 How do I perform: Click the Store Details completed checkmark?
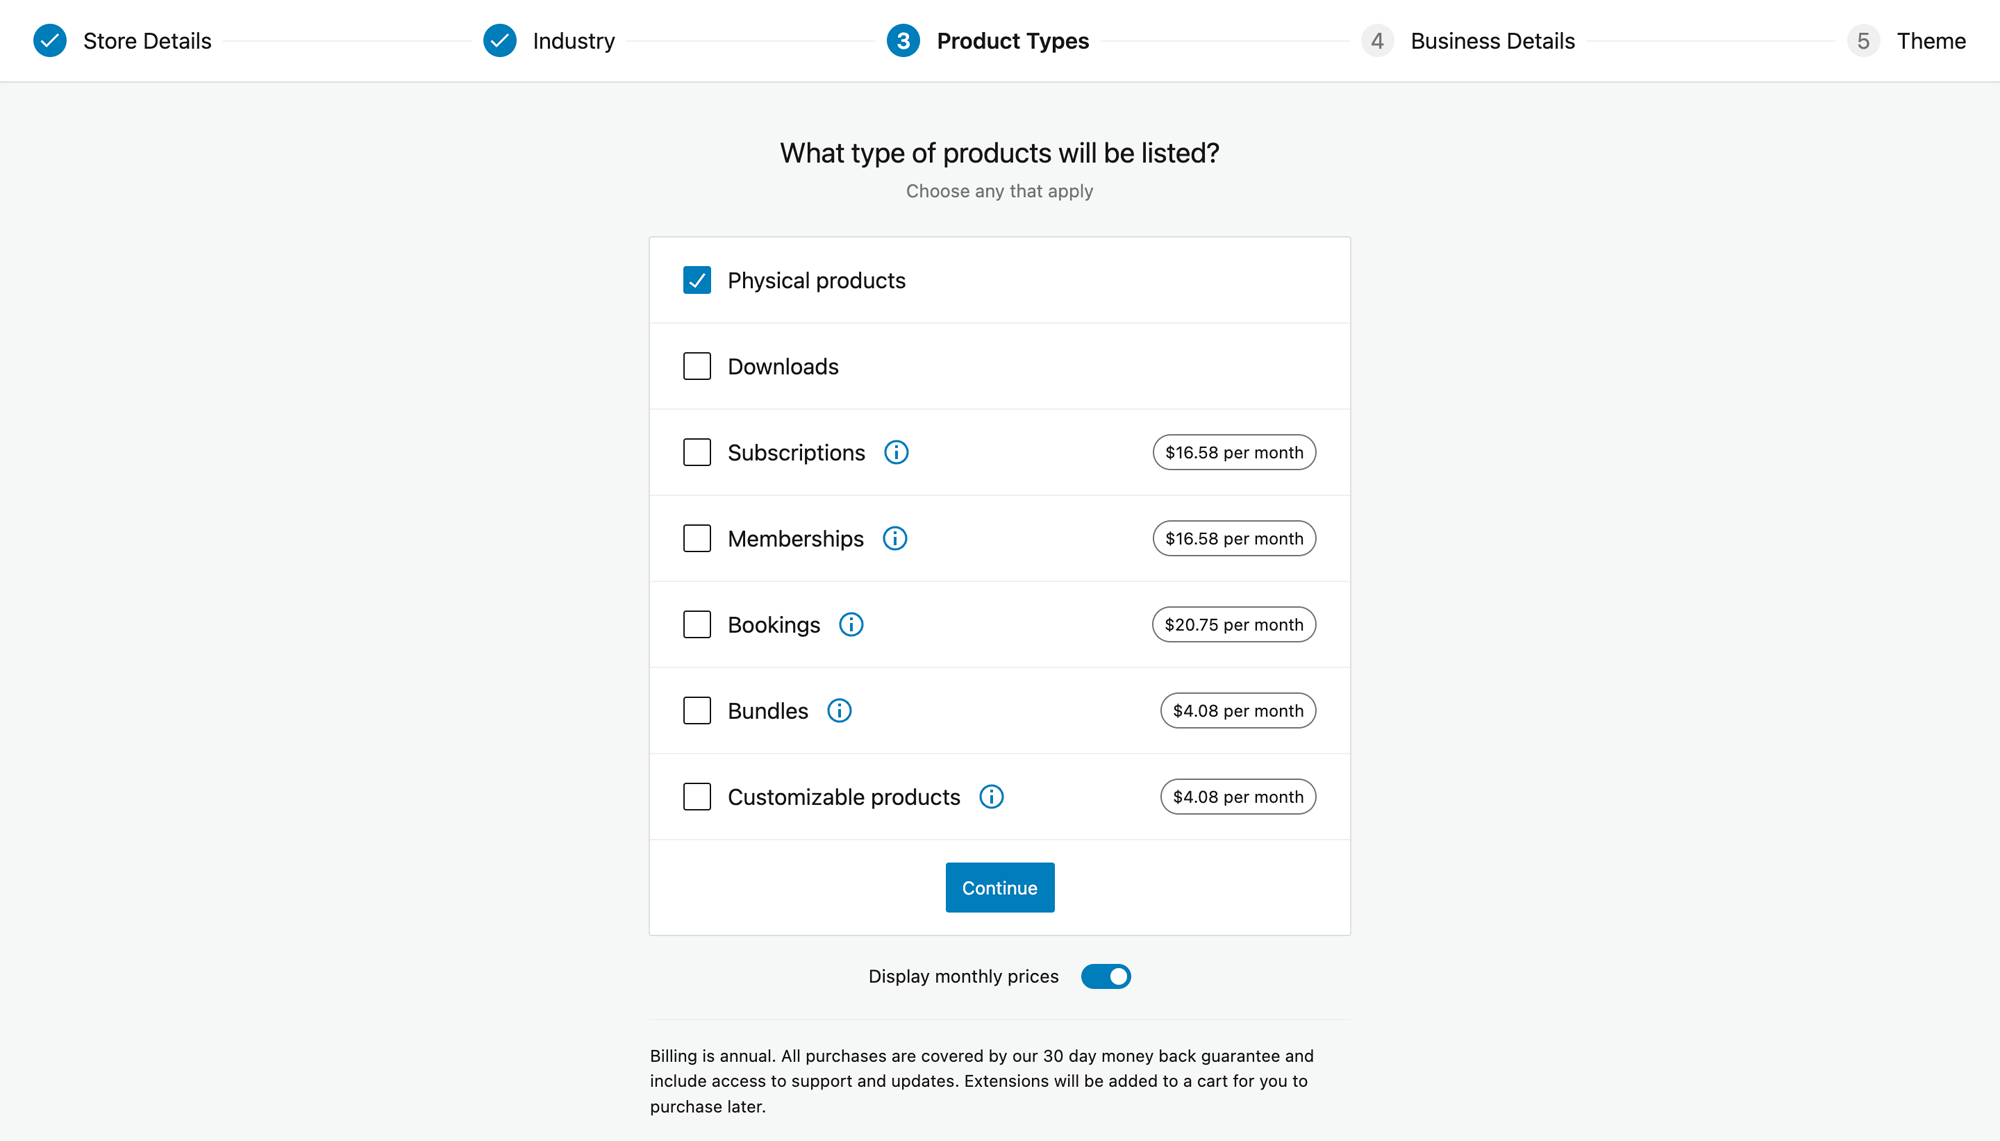click(x=49, y=41)
